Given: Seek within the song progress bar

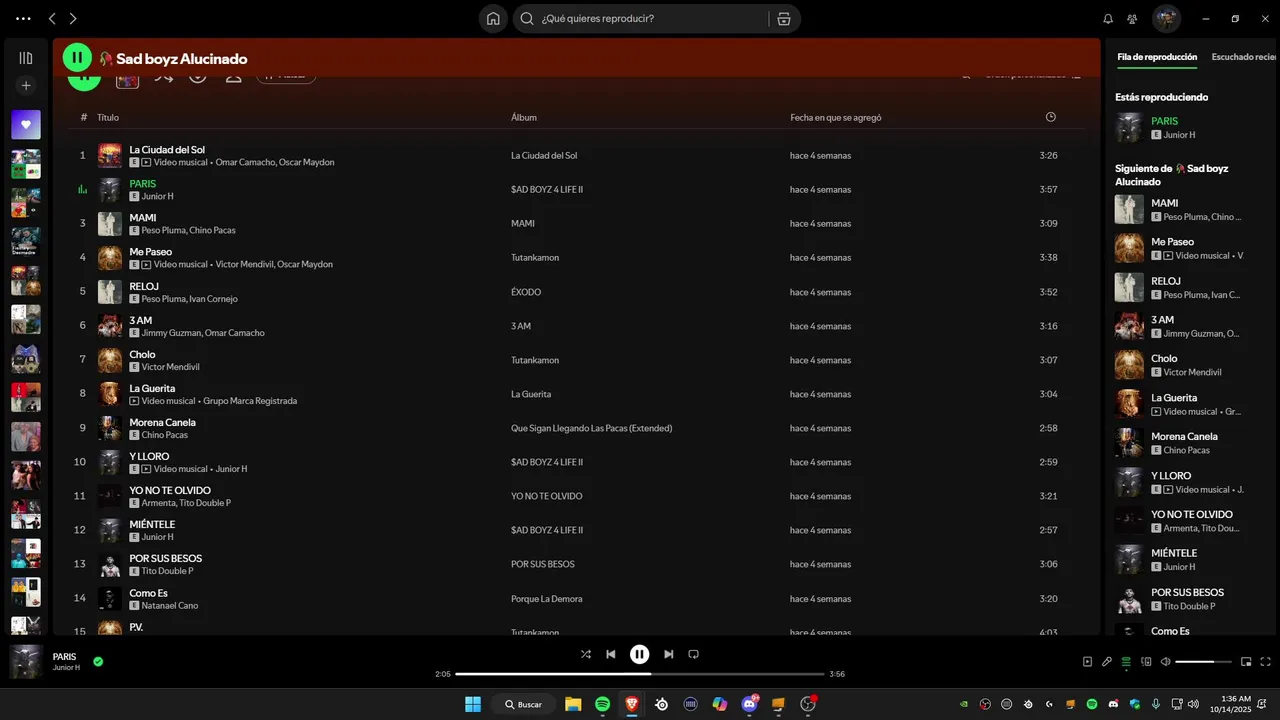Looking at the screenshot, I should tap(639, 674).
